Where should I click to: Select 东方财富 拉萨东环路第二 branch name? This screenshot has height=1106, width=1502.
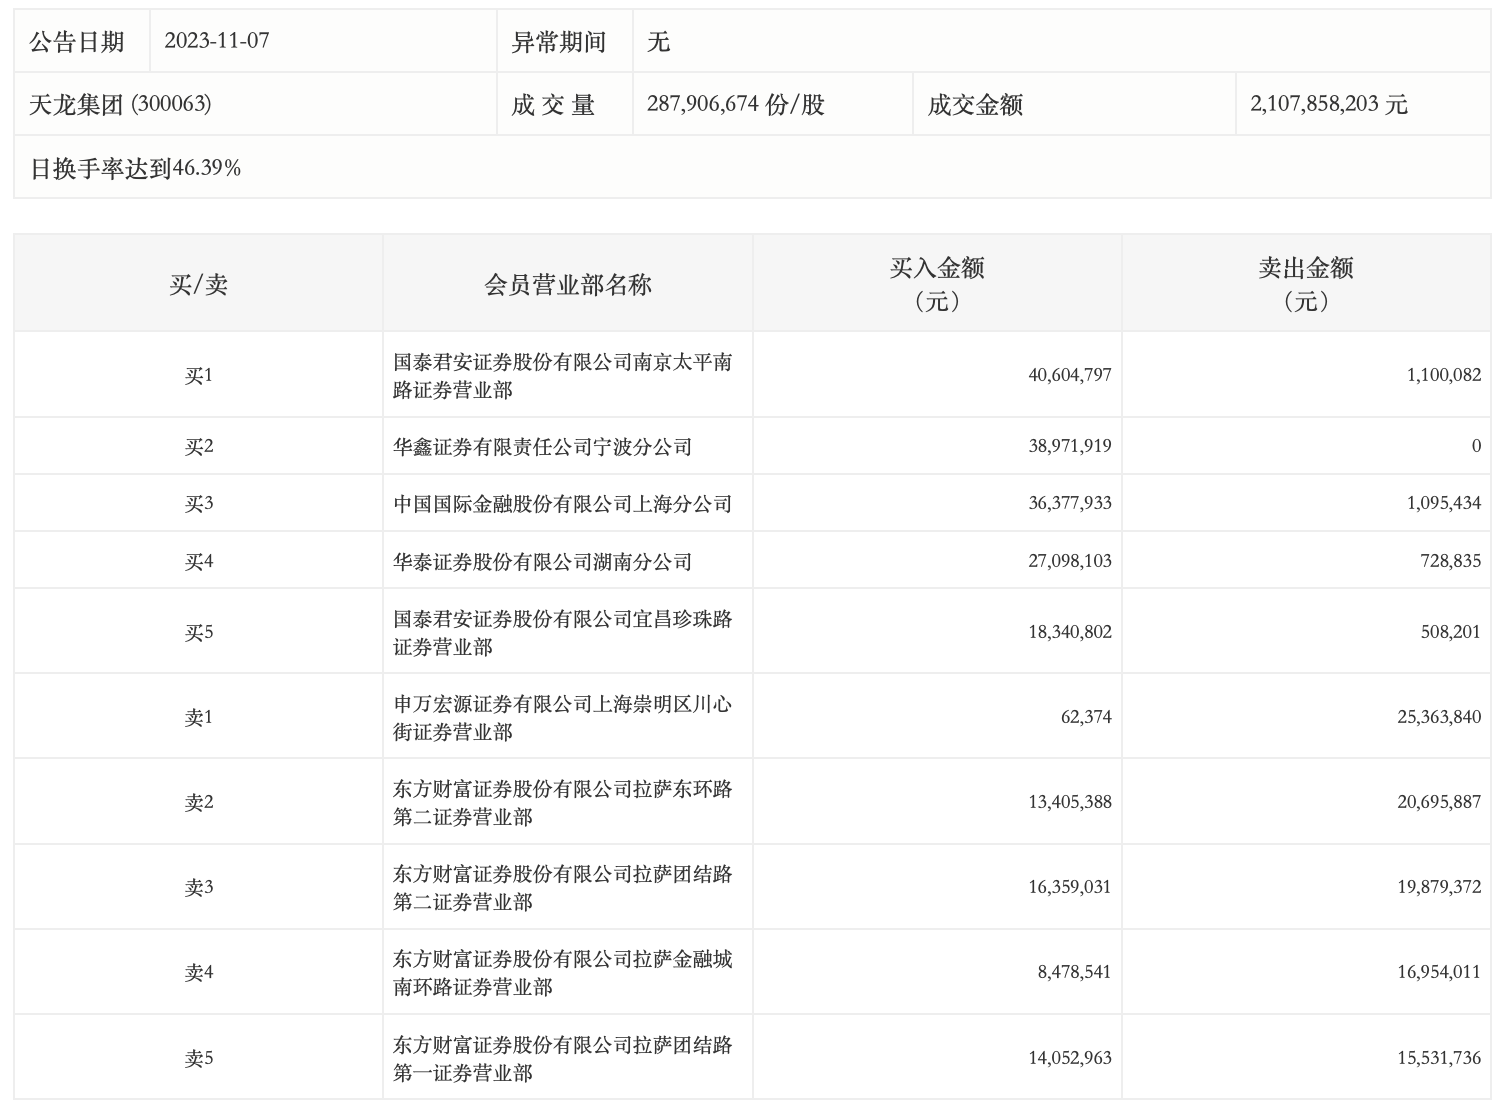pos(562,803)
